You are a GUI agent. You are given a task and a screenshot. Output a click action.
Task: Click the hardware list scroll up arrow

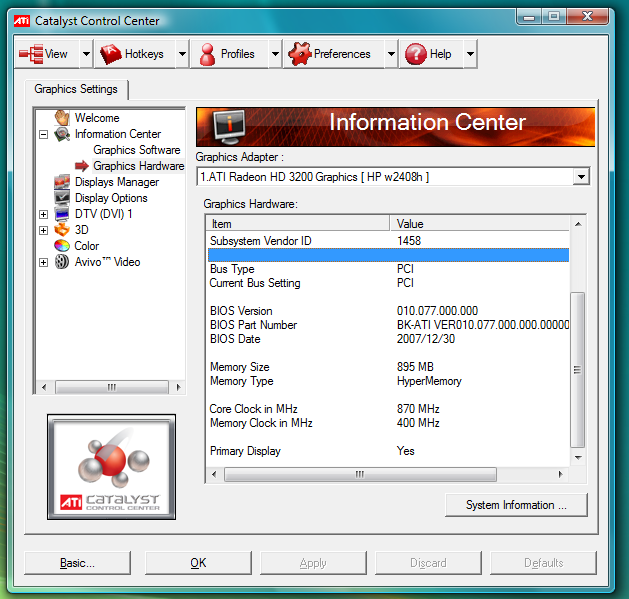coord(578,224)
